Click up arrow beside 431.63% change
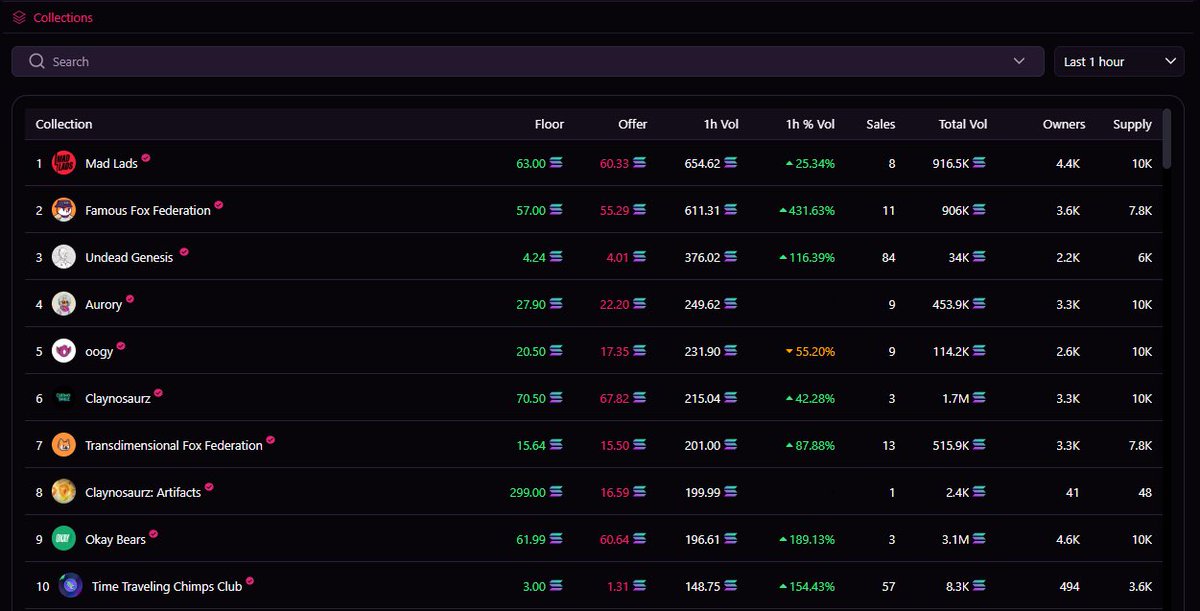The image size is (1200, 611). tap(783, 211)
